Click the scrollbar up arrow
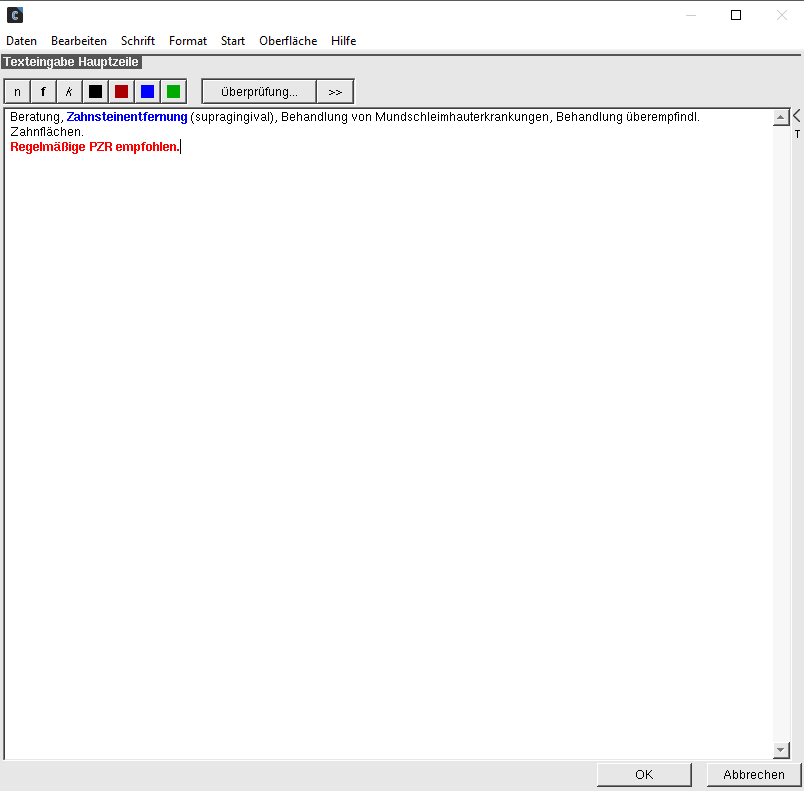804x791 pixels. point(780,117)
